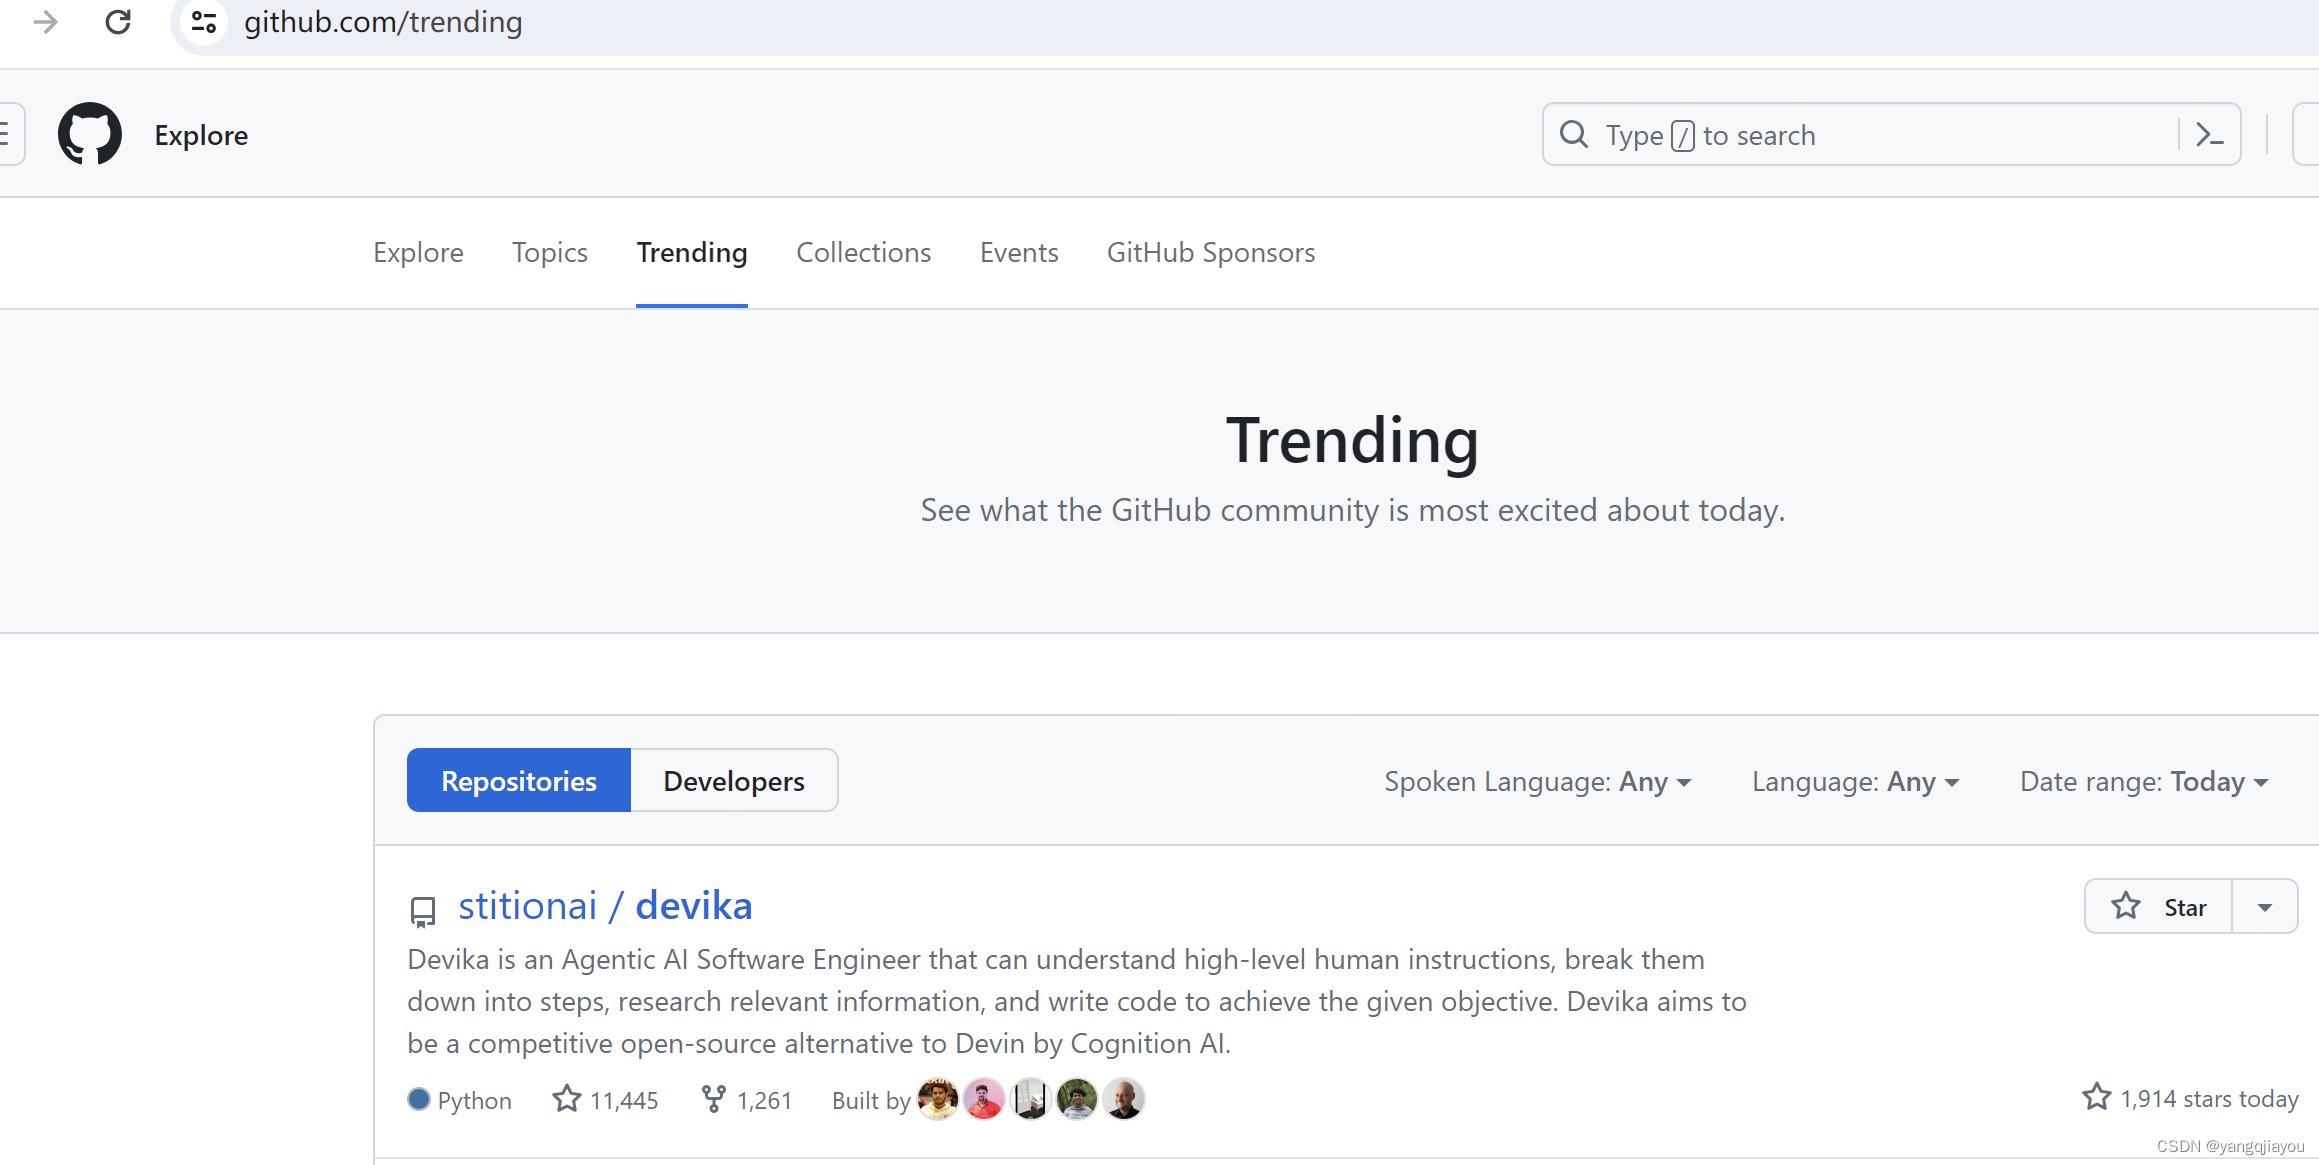Select the Trending nav tab

692,252
